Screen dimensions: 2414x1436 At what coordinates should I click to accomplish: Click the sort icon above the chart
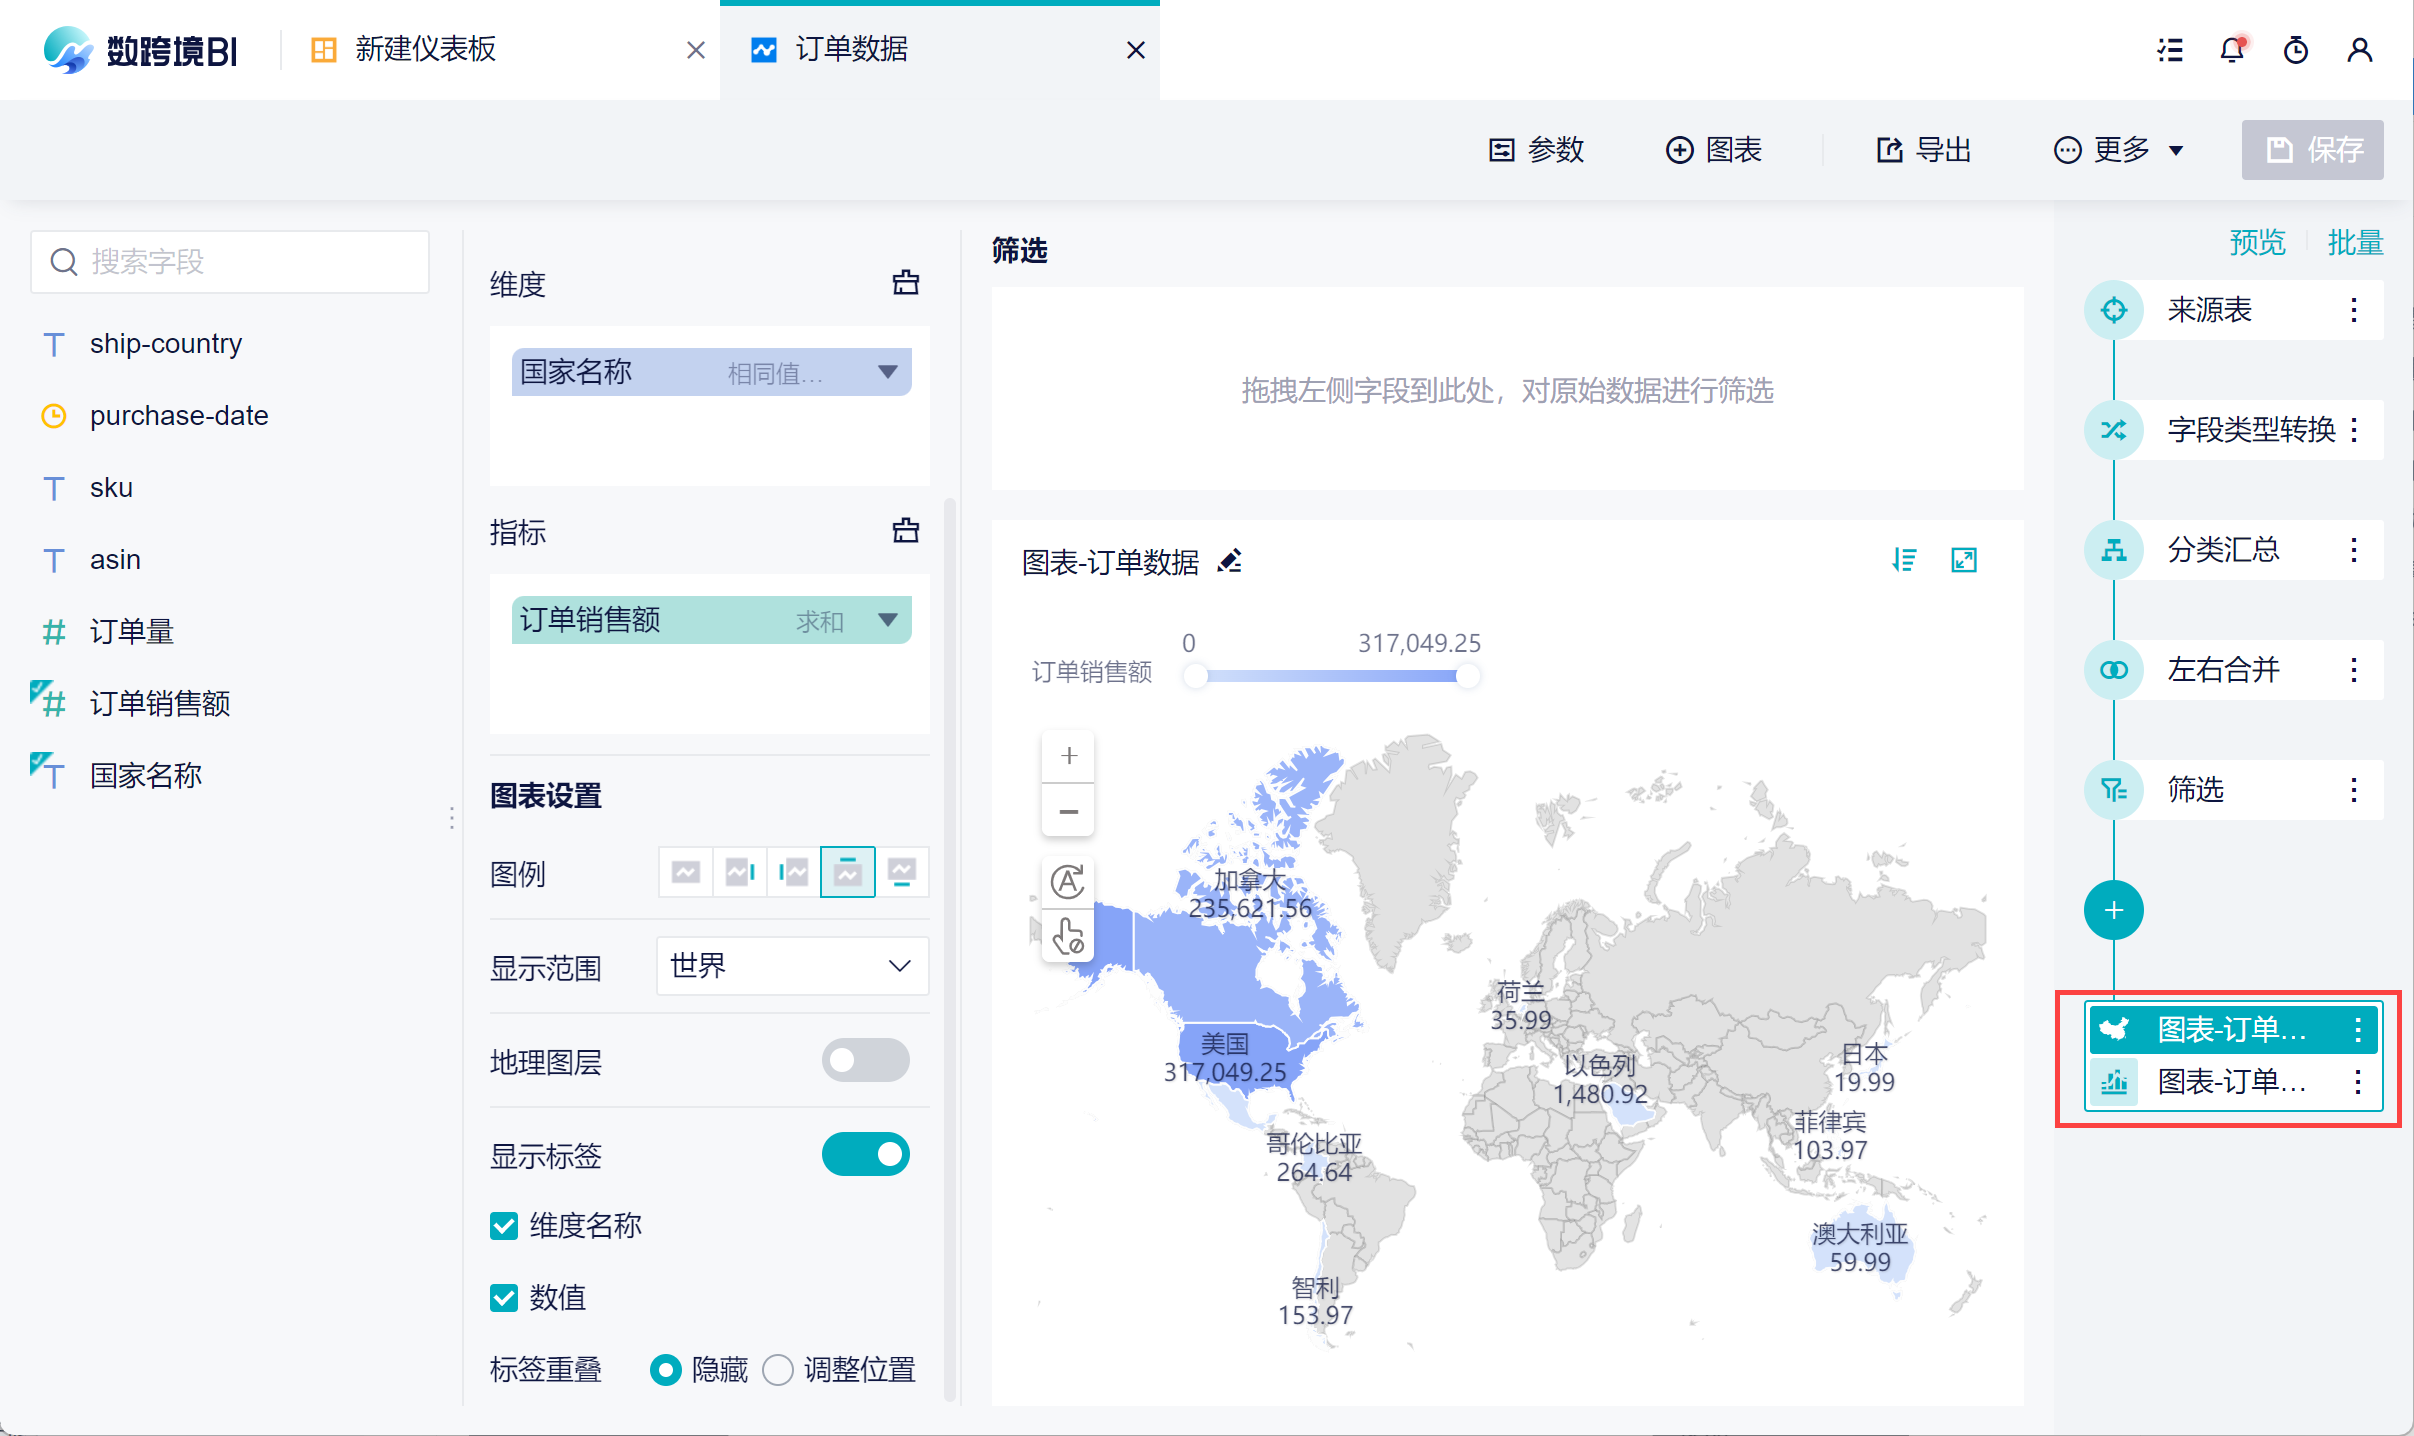pyautogui.click(x=1904, y=560)
